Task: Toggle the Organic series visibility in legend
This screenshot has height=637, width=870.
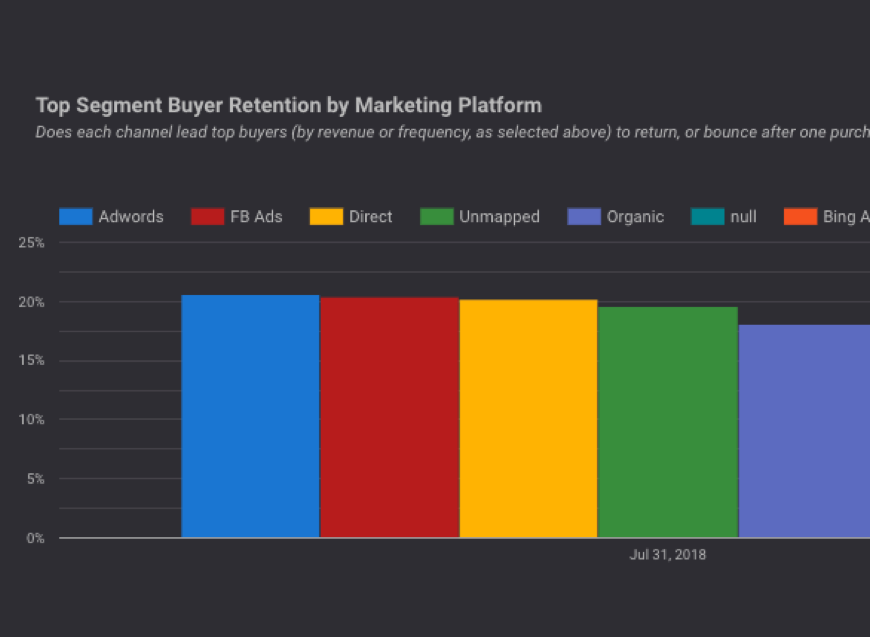Action: (x=636, y=217)
